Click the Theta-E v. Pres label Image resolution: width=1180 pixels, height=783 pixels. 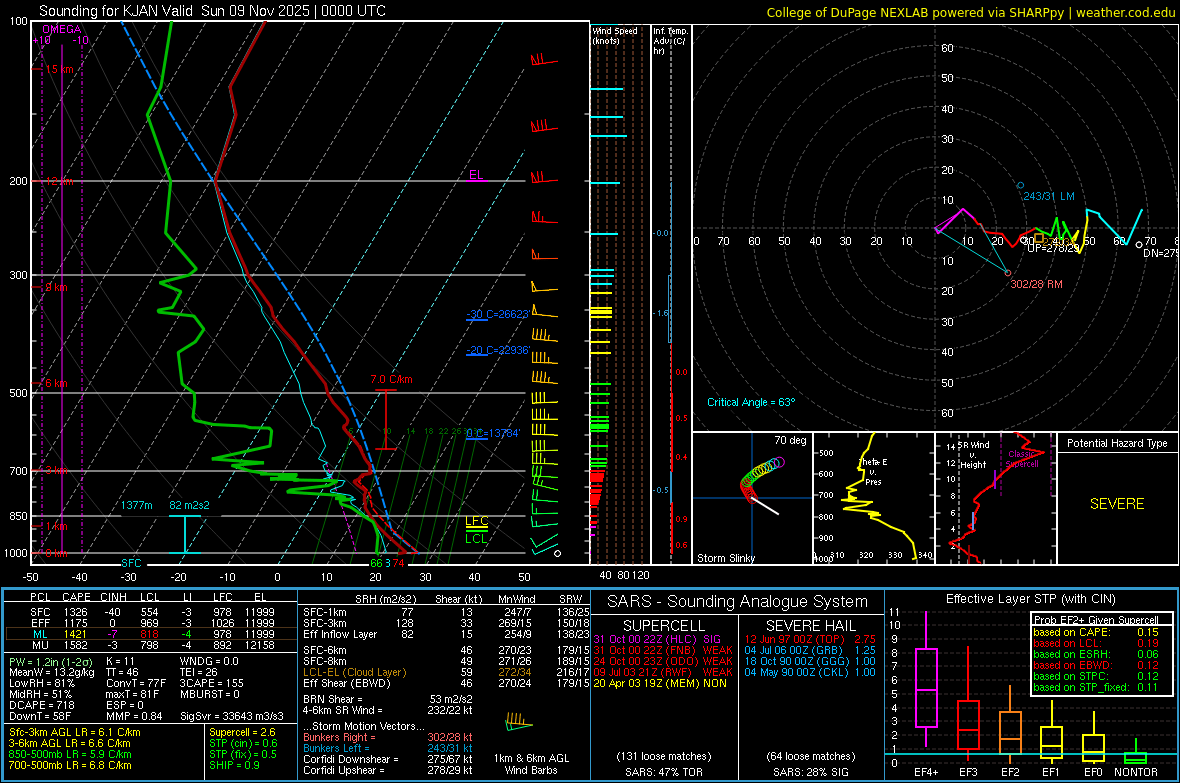(x=873, y=472)
